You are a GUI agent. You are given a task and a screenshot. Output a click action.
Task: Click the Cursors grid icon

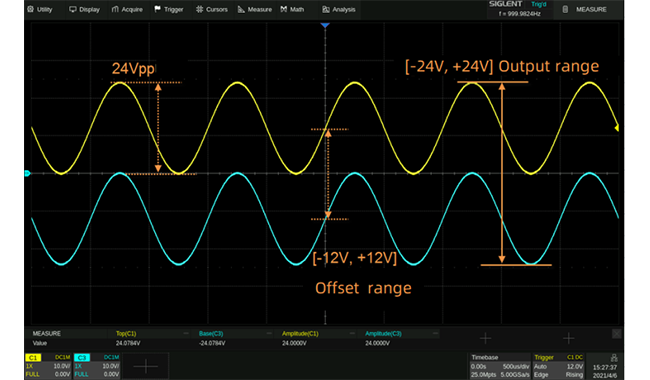click(199, 9)
